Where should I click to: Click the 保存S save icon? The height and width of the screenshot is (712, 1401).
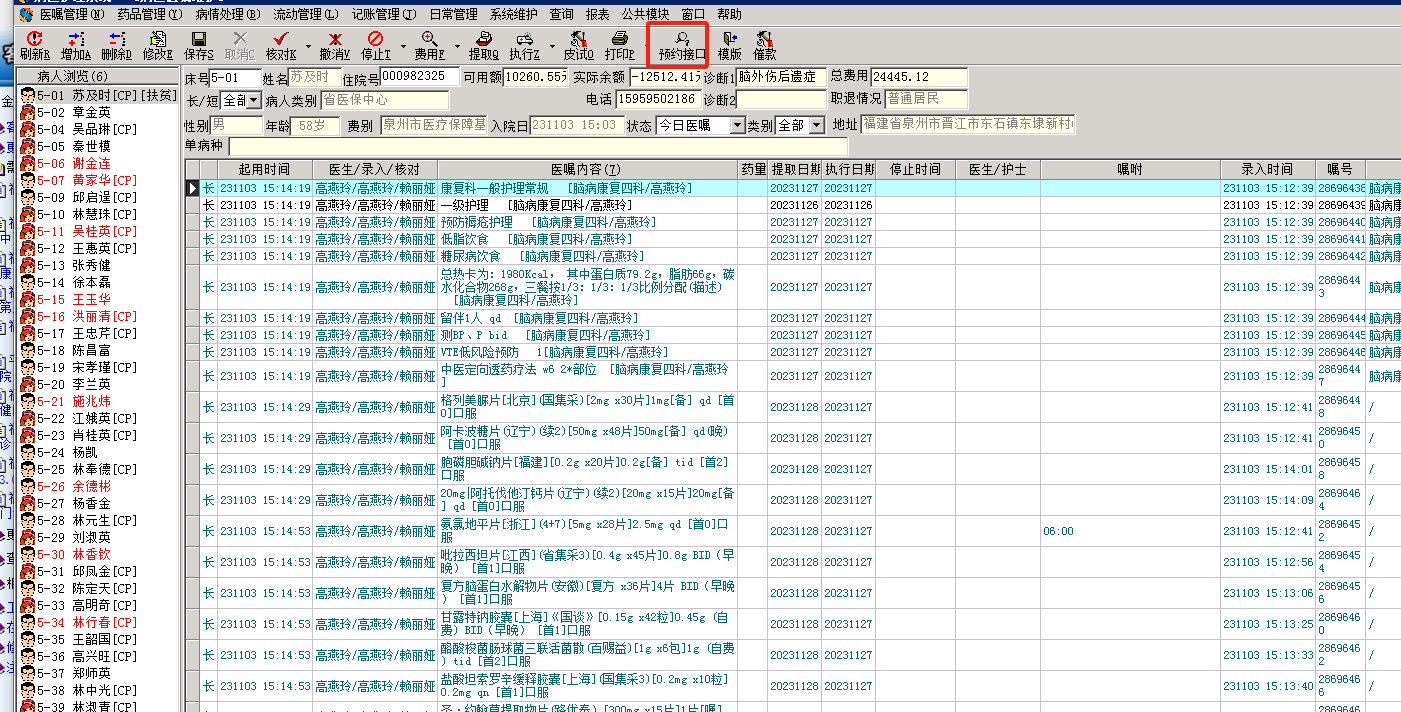click(x=198, y=45)
